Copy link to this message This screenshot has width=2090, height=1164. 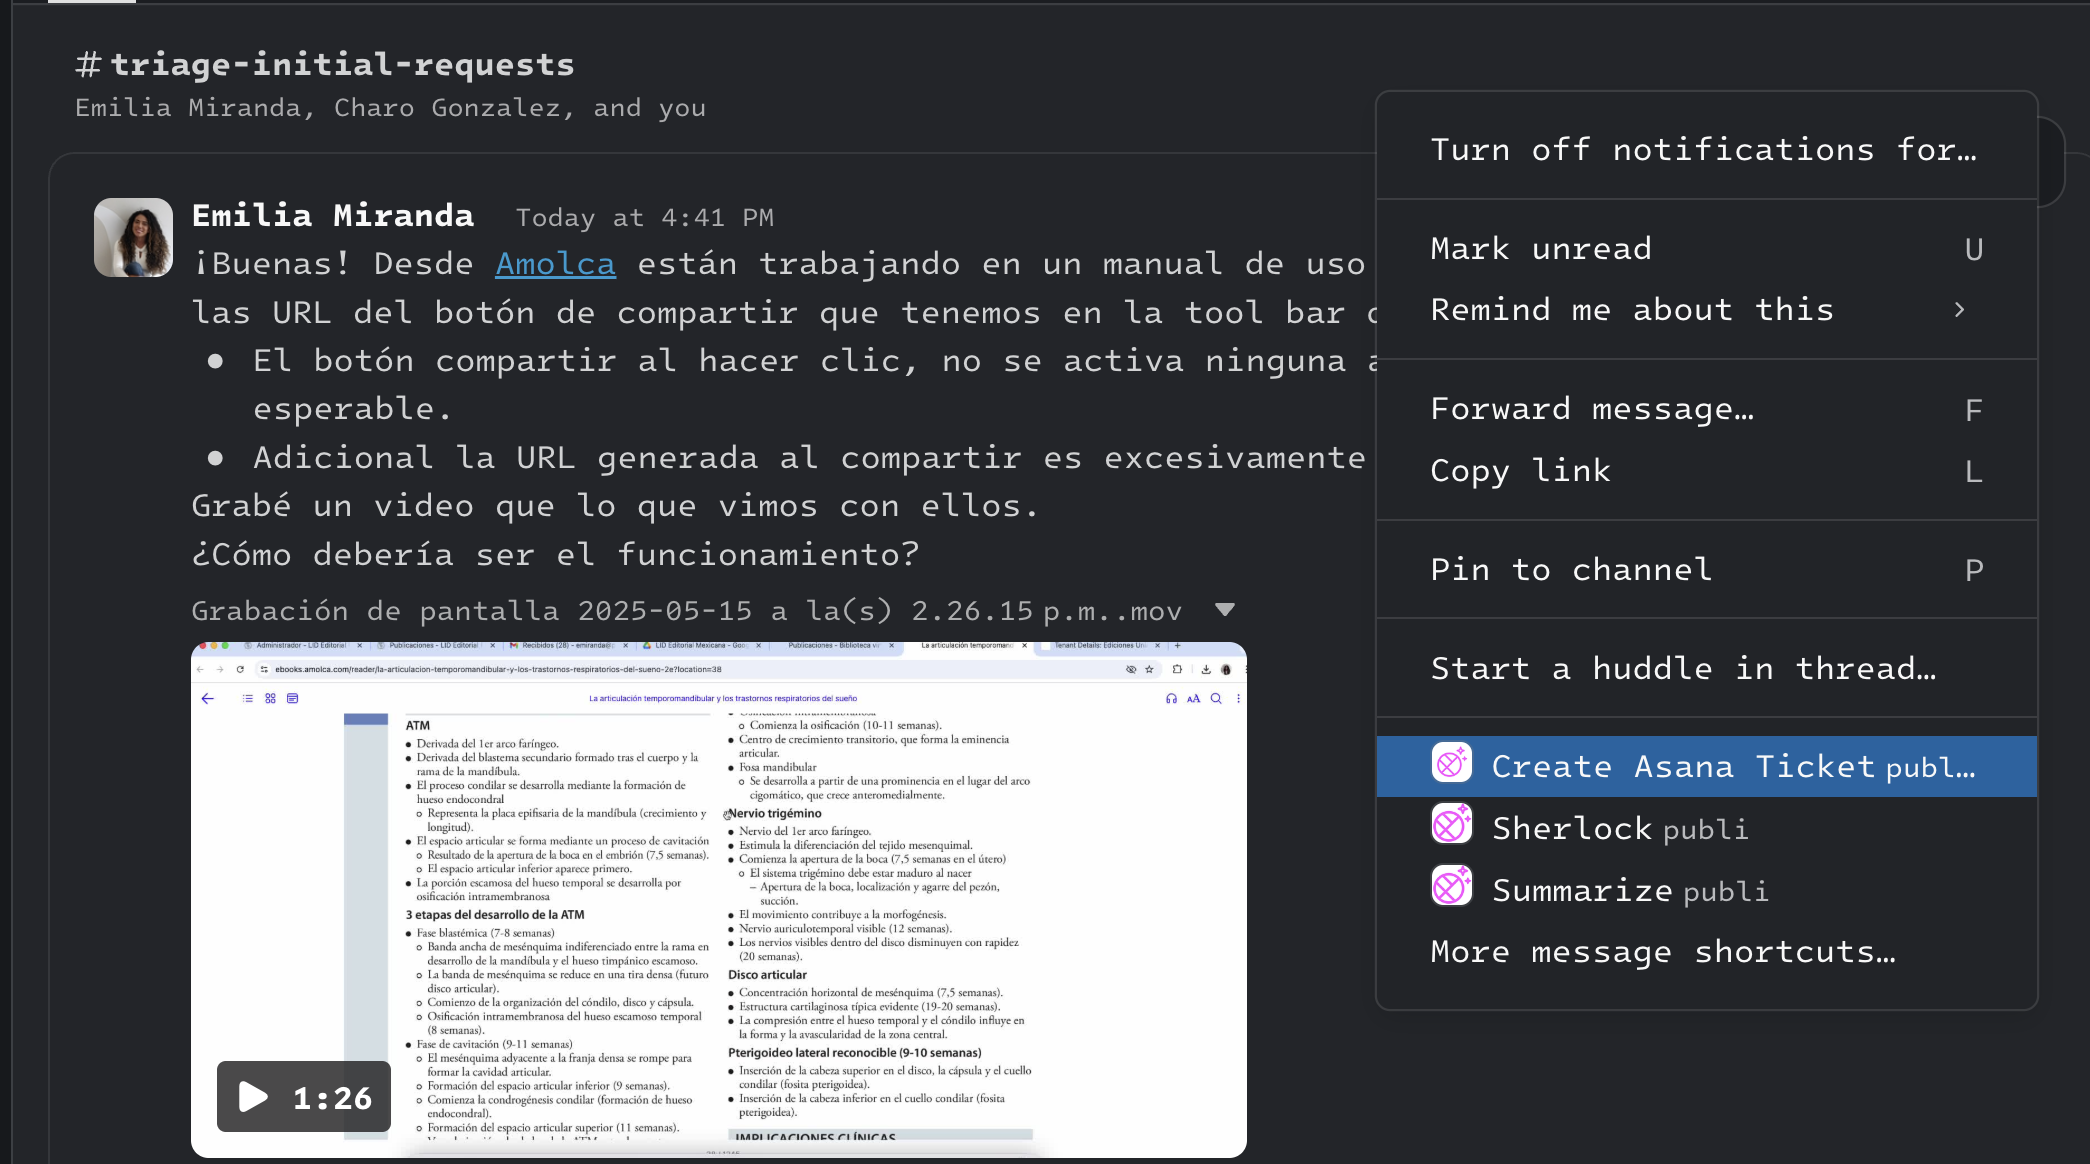pos(1520,470)
